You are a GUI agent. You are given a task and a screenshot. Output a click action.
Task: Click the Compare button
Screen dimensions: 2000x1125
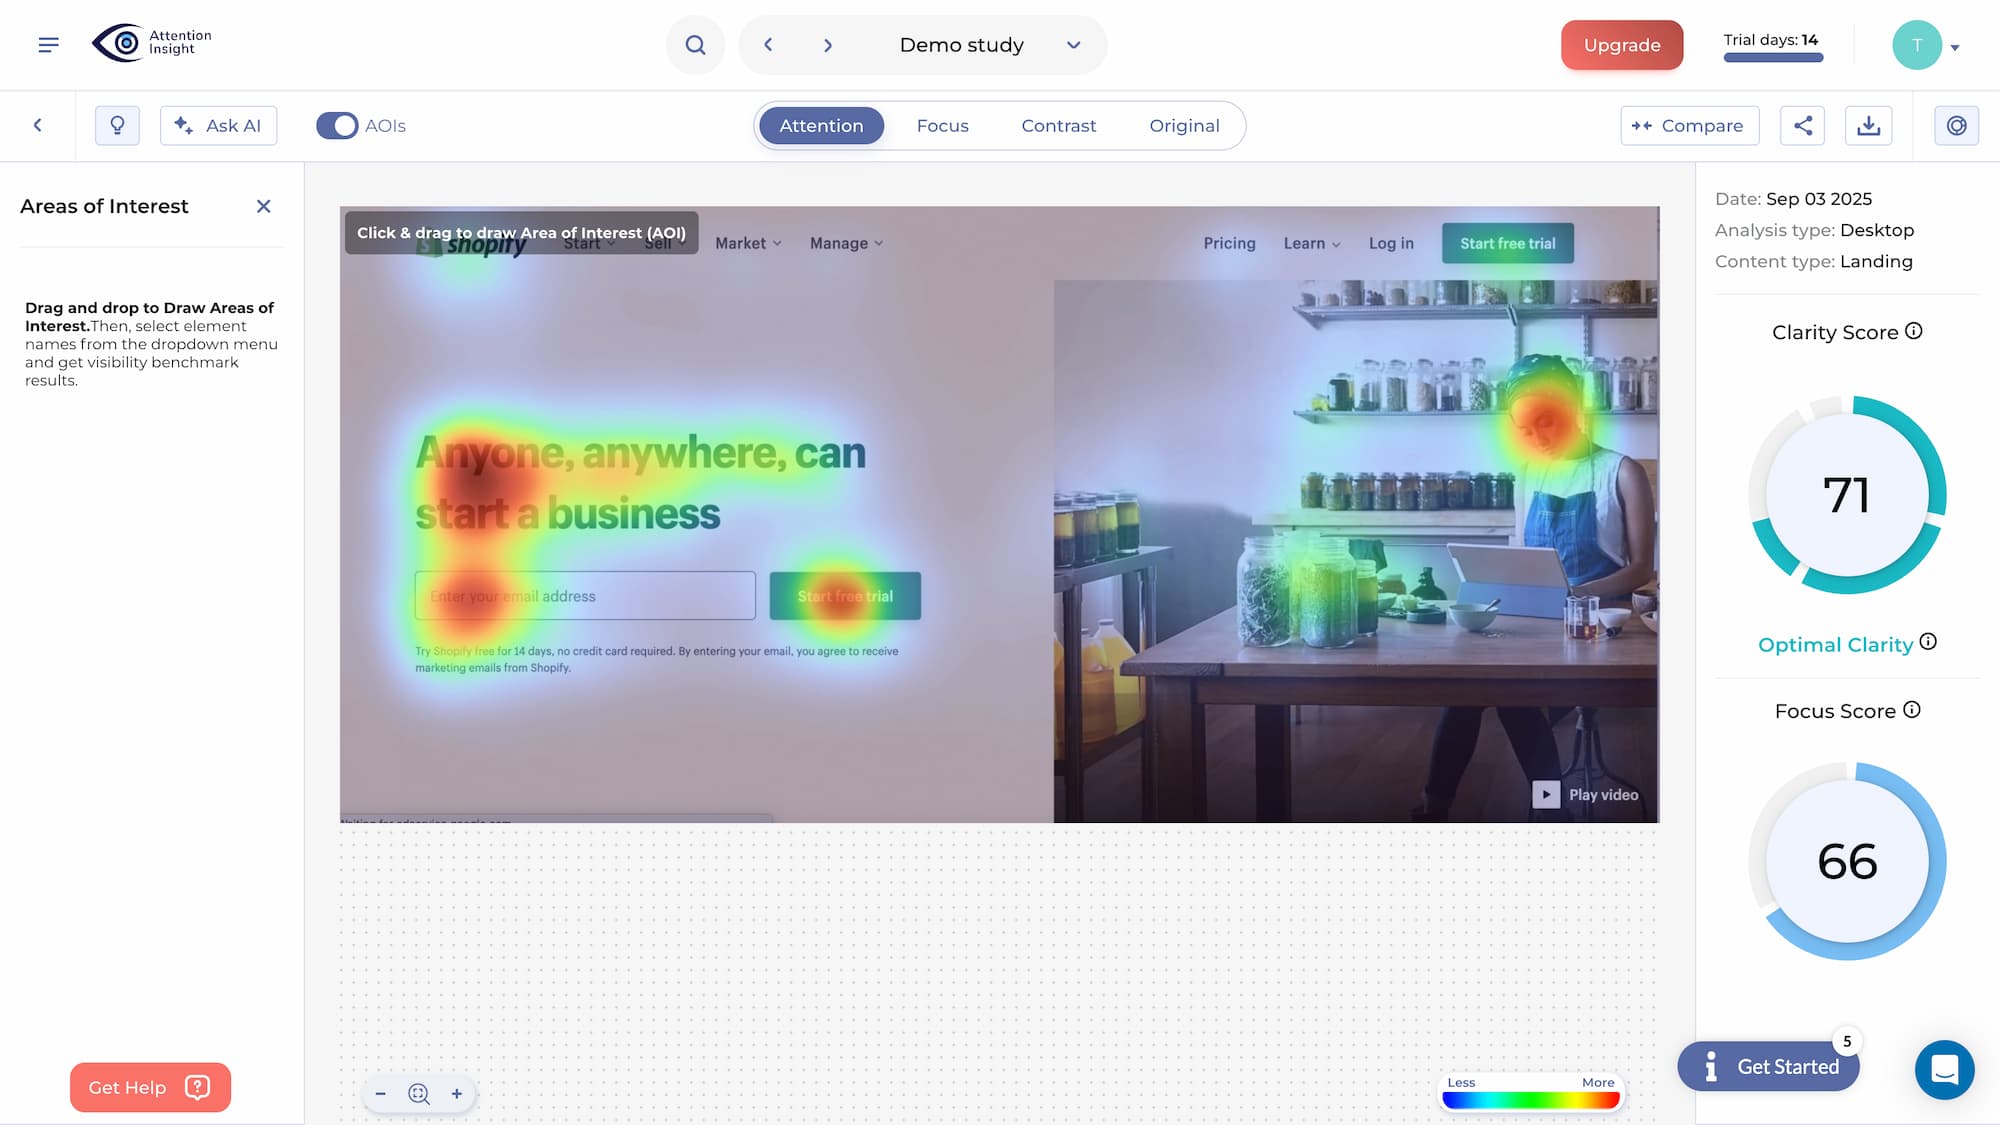point(1690,126)
